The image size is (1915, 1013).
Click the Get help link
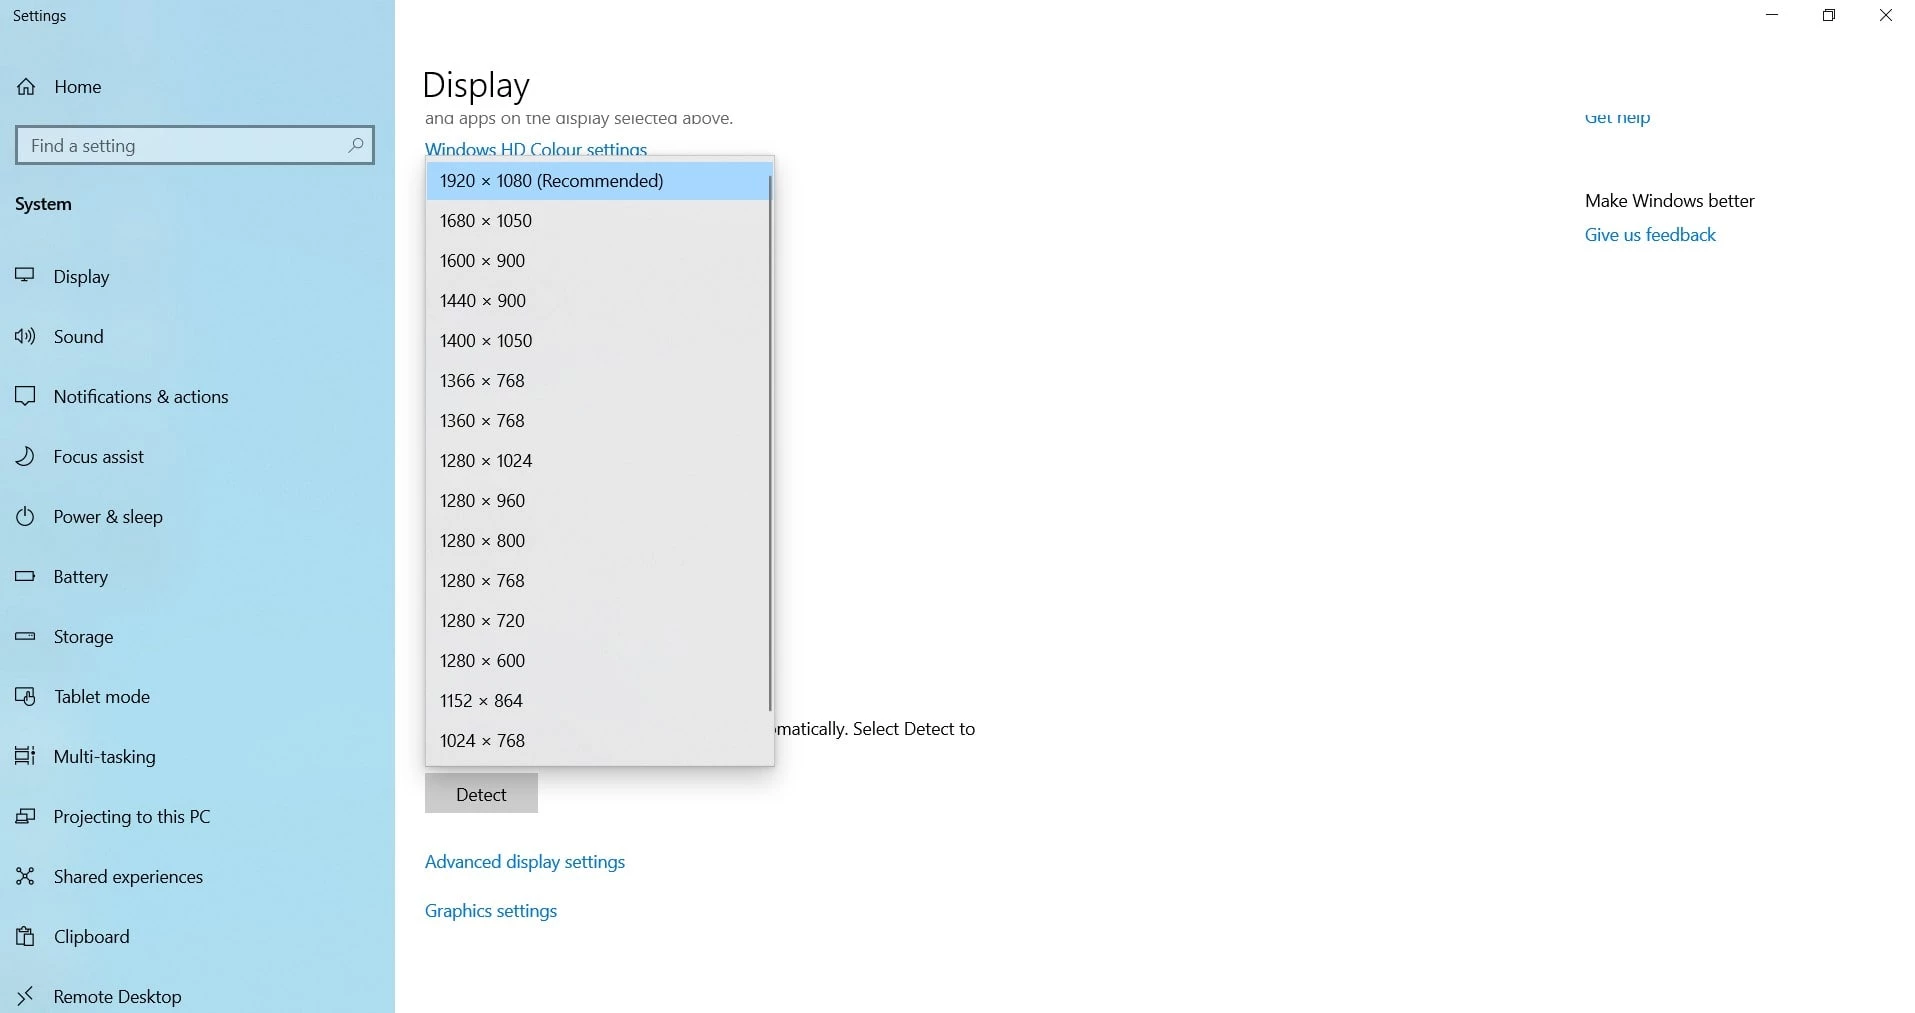click(x=1617, y=118)
